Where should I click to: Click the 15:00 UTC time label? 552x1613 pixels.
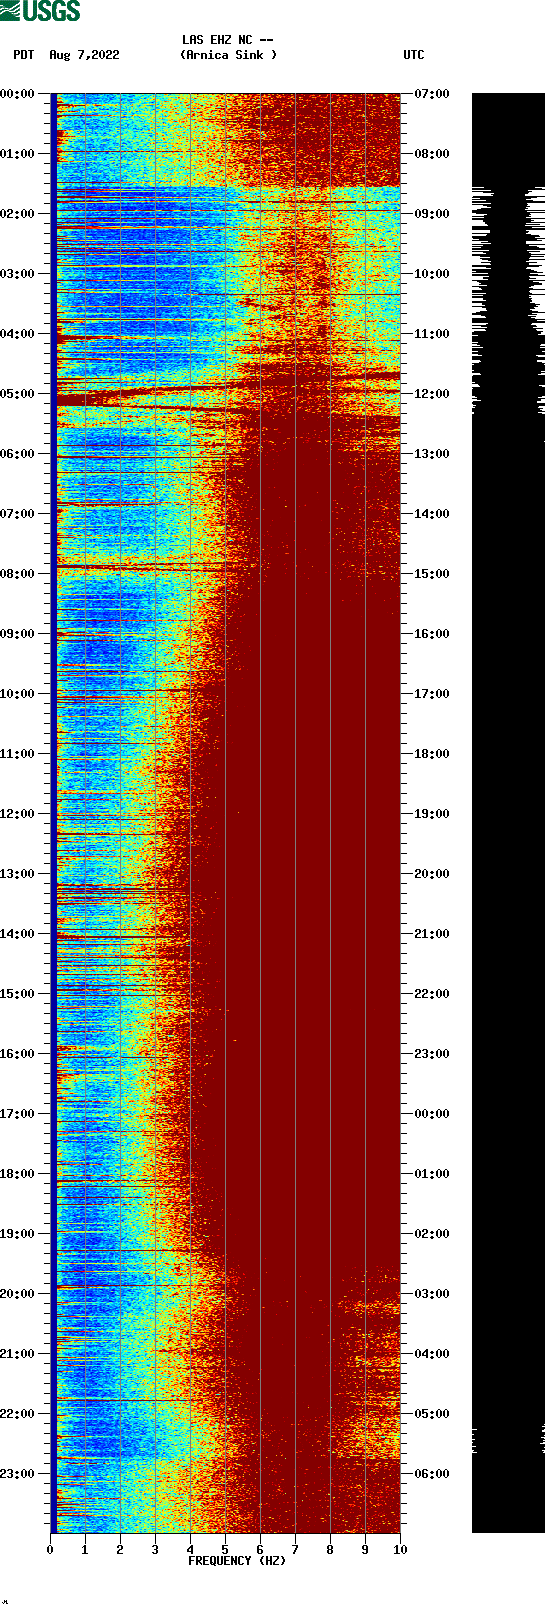[x=432, y=574]
